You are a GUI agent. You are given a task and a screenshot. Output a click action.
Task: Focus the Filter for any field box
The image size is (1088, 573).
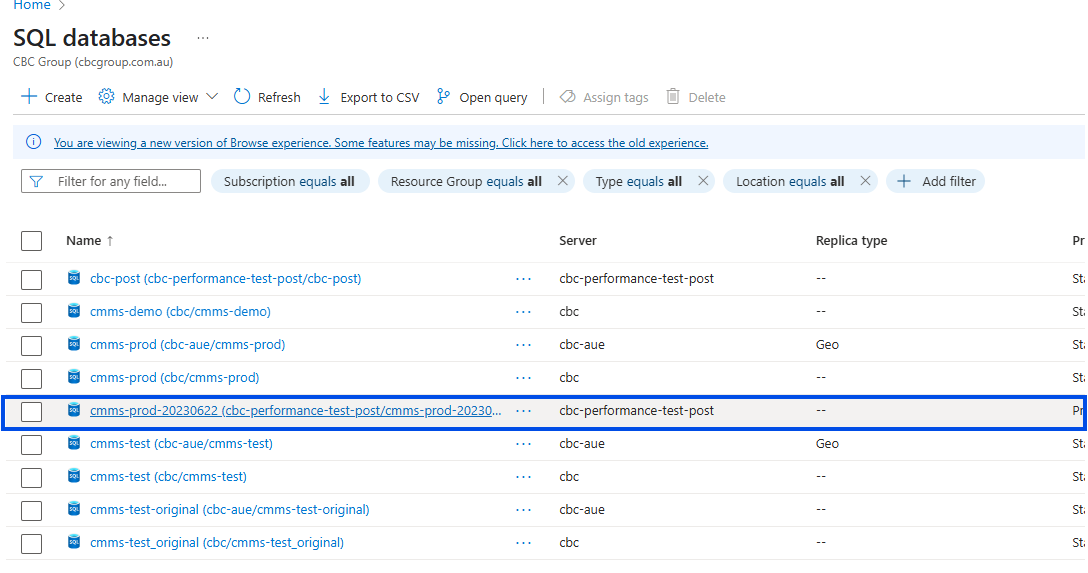(x=120, y=181)
